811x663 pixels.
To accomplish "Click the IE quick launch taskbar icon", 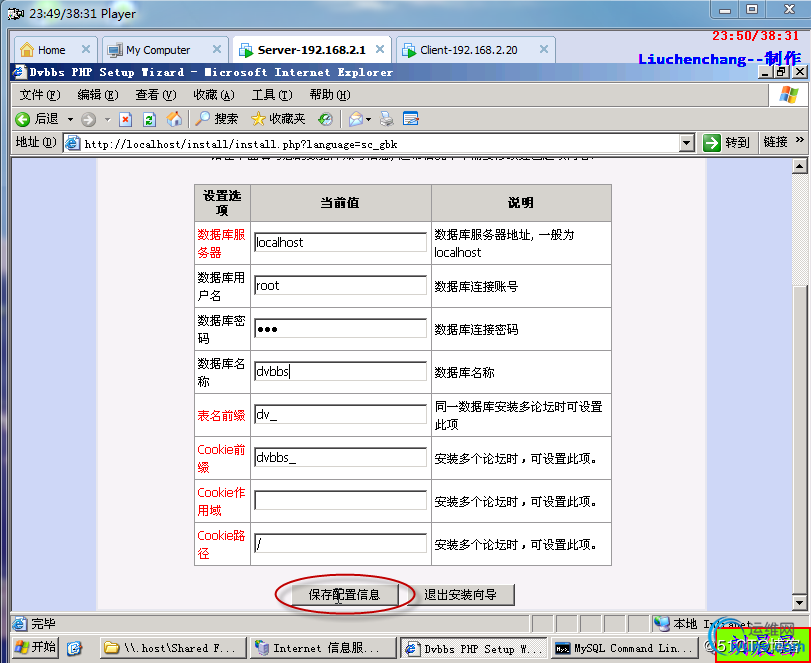I will point(74,647).
